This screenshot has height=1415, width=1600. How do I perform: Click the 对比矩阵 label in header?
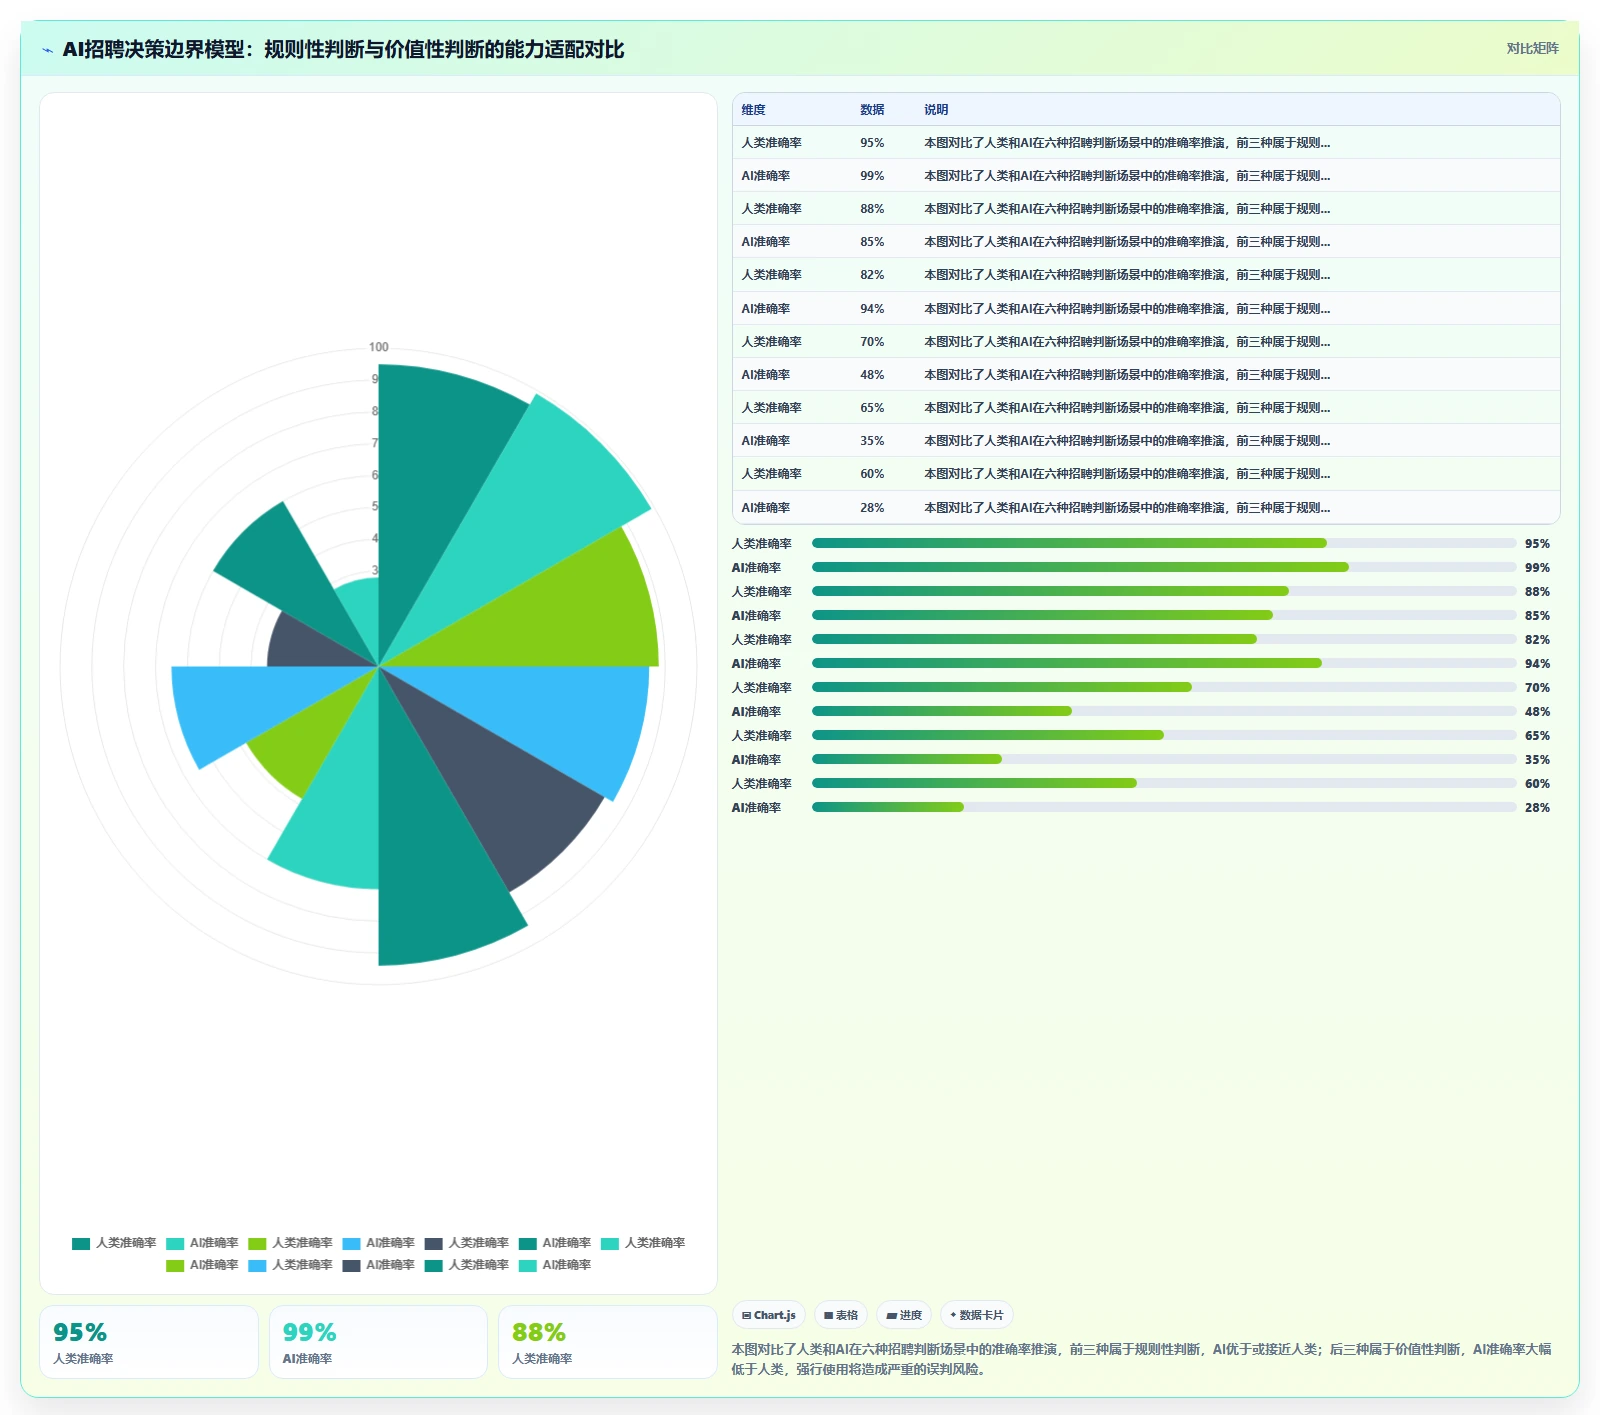(1532, 48)
